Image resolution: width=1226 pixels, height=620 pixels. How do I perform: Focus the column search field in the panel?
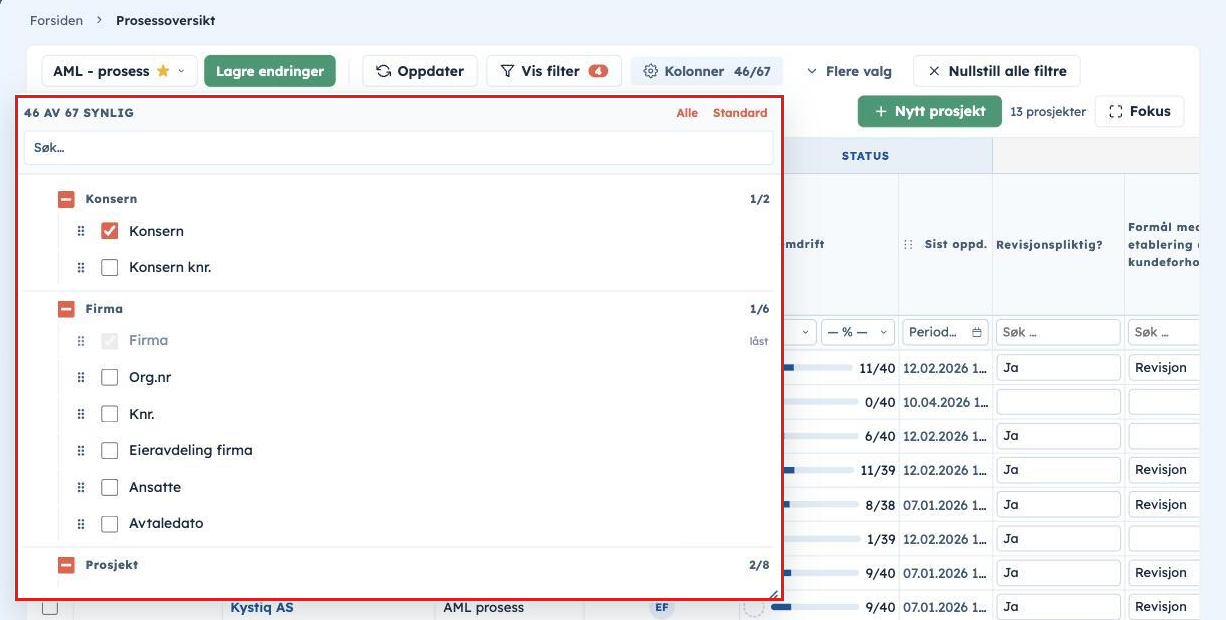tap(399, 148)
